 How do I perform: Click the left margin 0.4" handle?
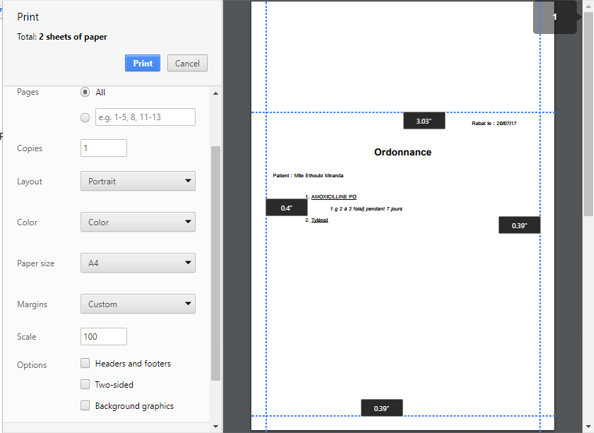[x=286, y=208]
